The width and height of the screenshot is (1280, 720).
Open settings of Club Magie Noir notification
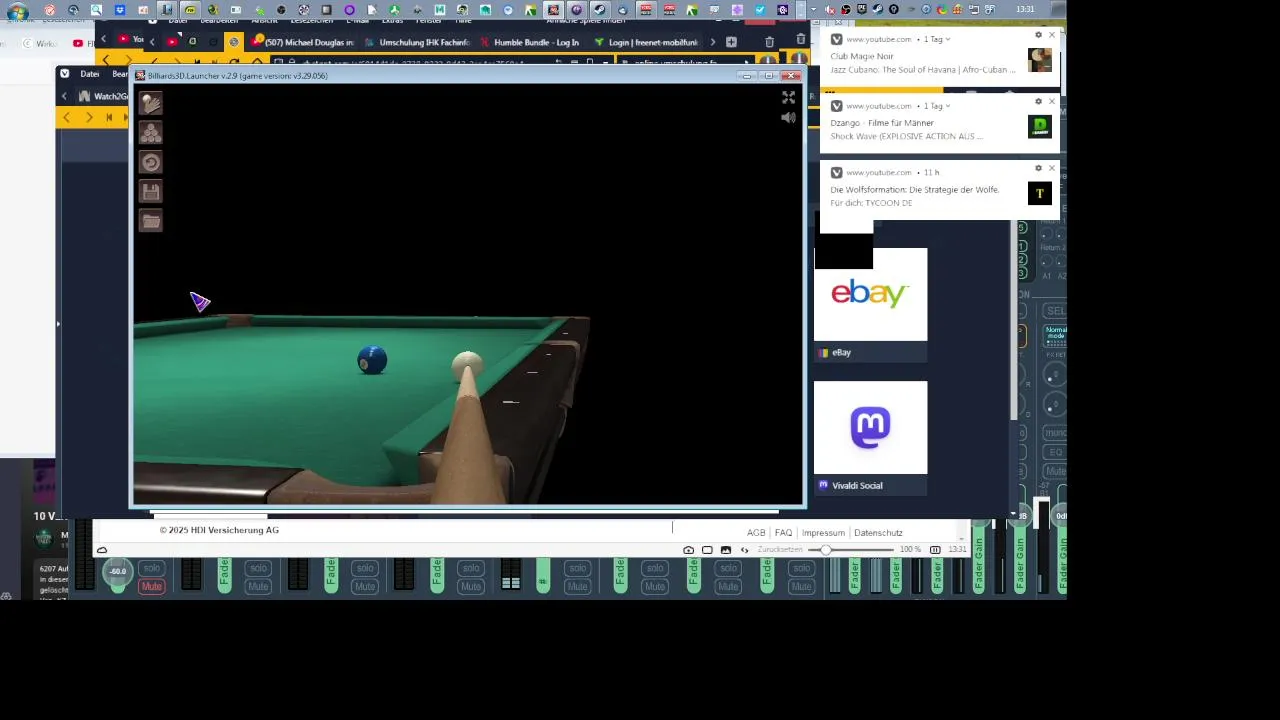1038,35
